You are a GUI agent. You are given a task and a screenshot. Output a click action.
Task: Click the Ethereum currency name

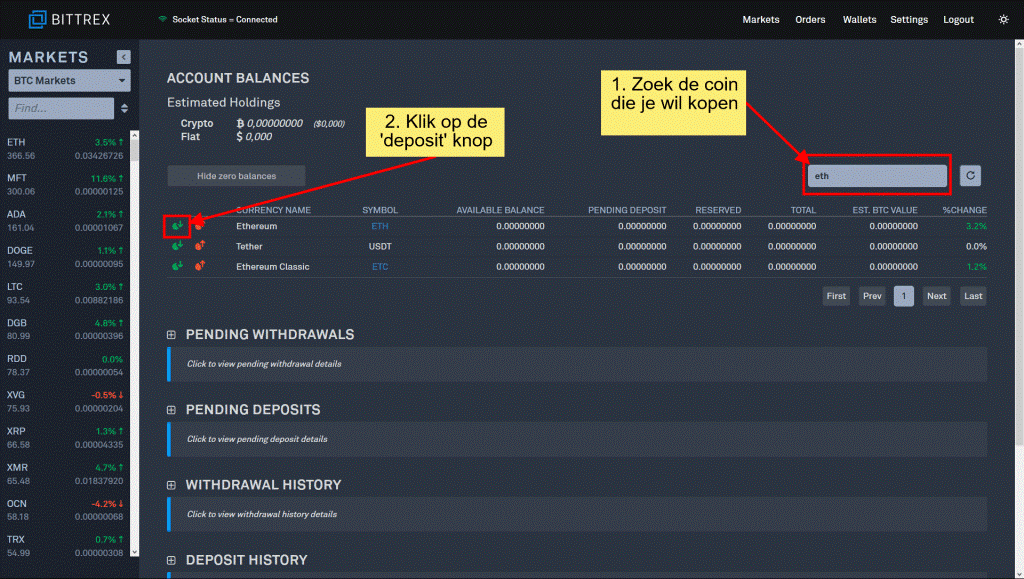[x=257, y=226]
